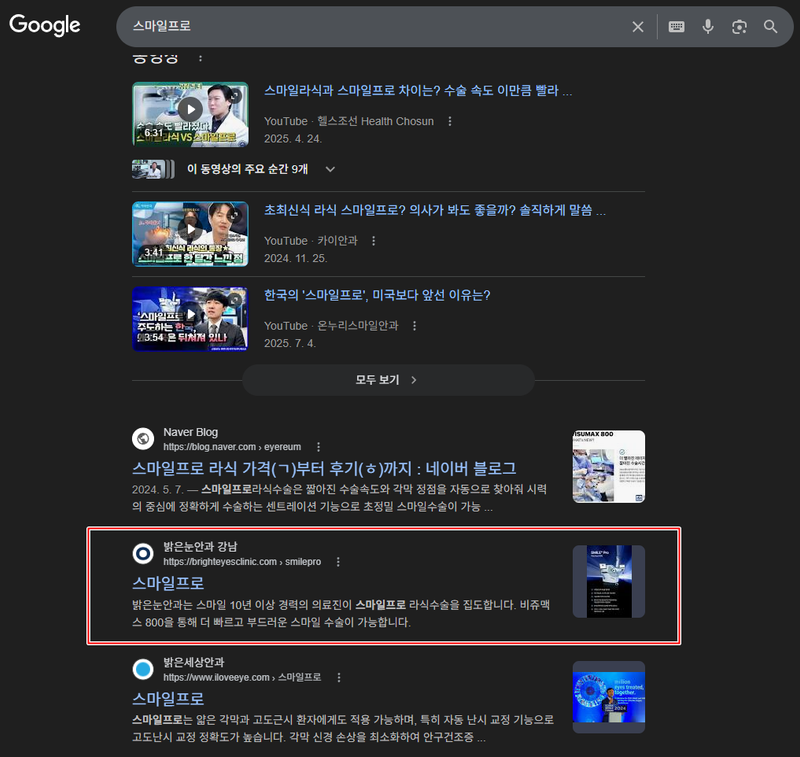Open video 한국의 '스마일프로', 미국보다 앞선 이유는?
Viewport: 800px width, 757px height.
tap(377, 295)
